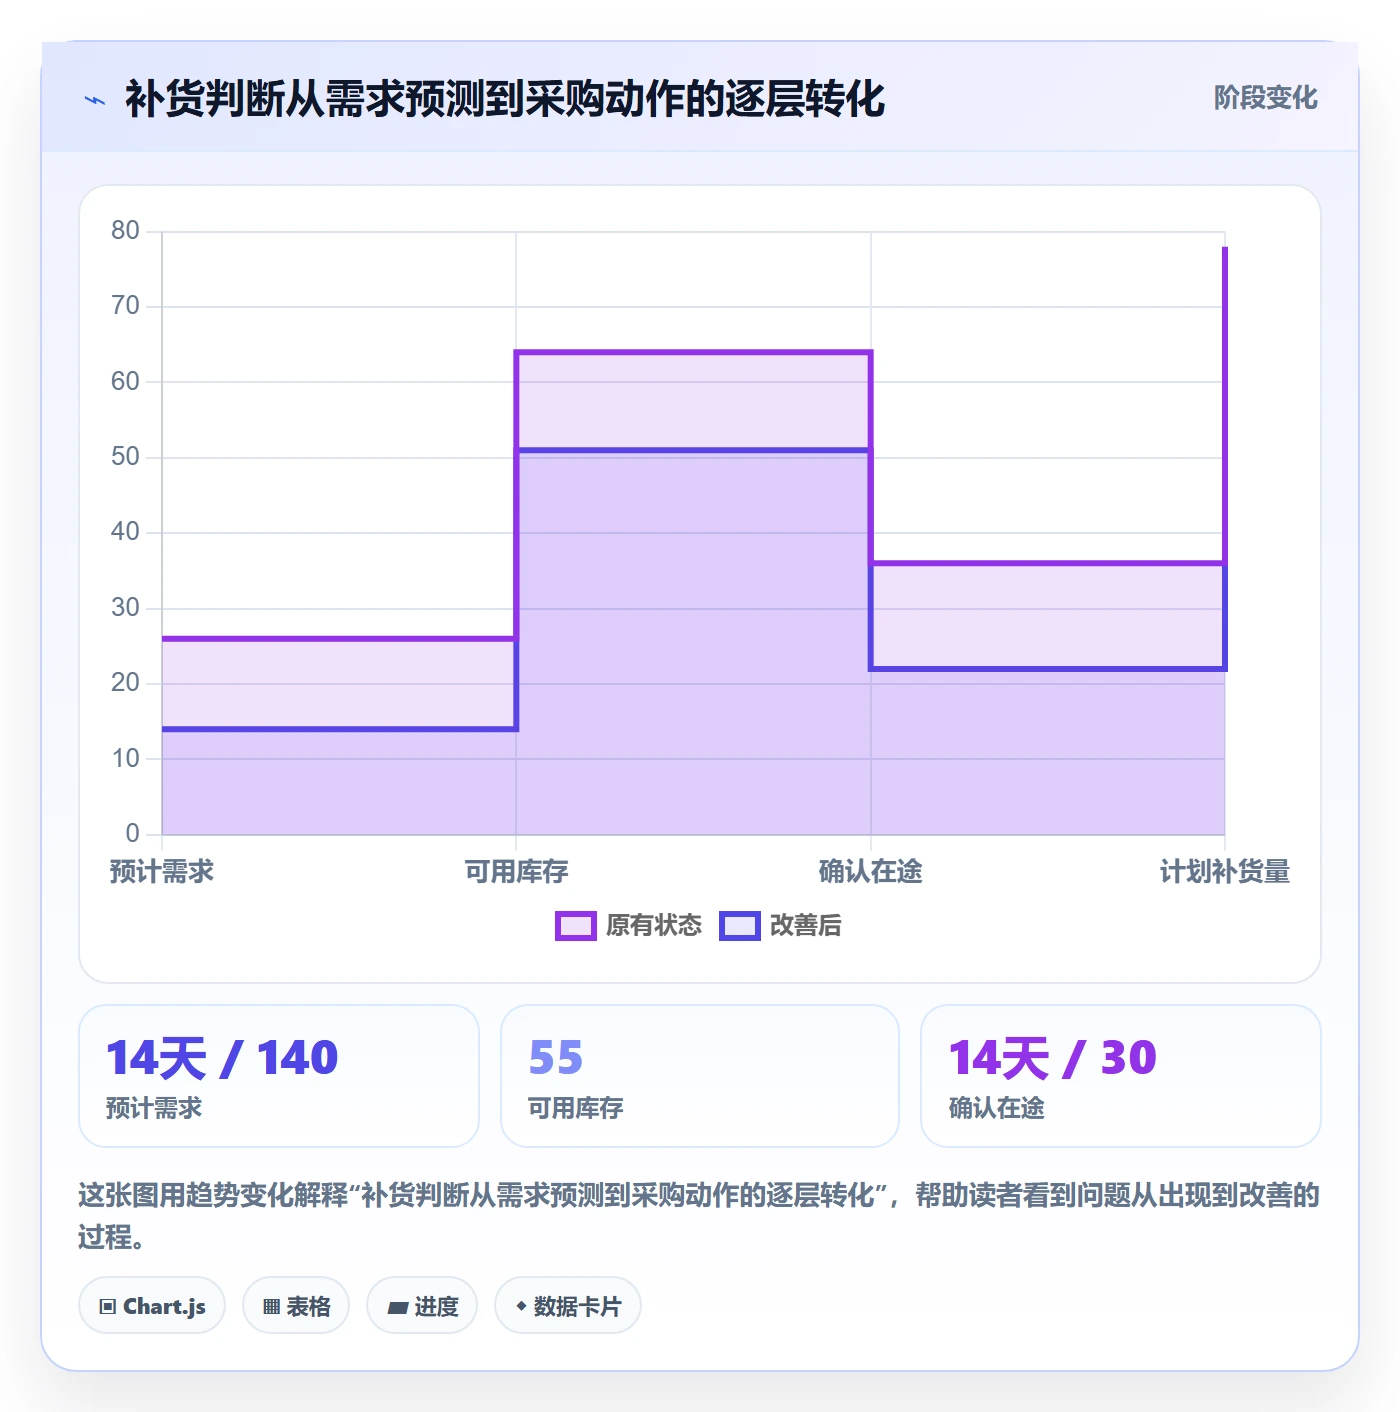This screenshot has height=1412, width=1400.
Task: Select the 进度 tag
Action: [x=422, y=1306]
